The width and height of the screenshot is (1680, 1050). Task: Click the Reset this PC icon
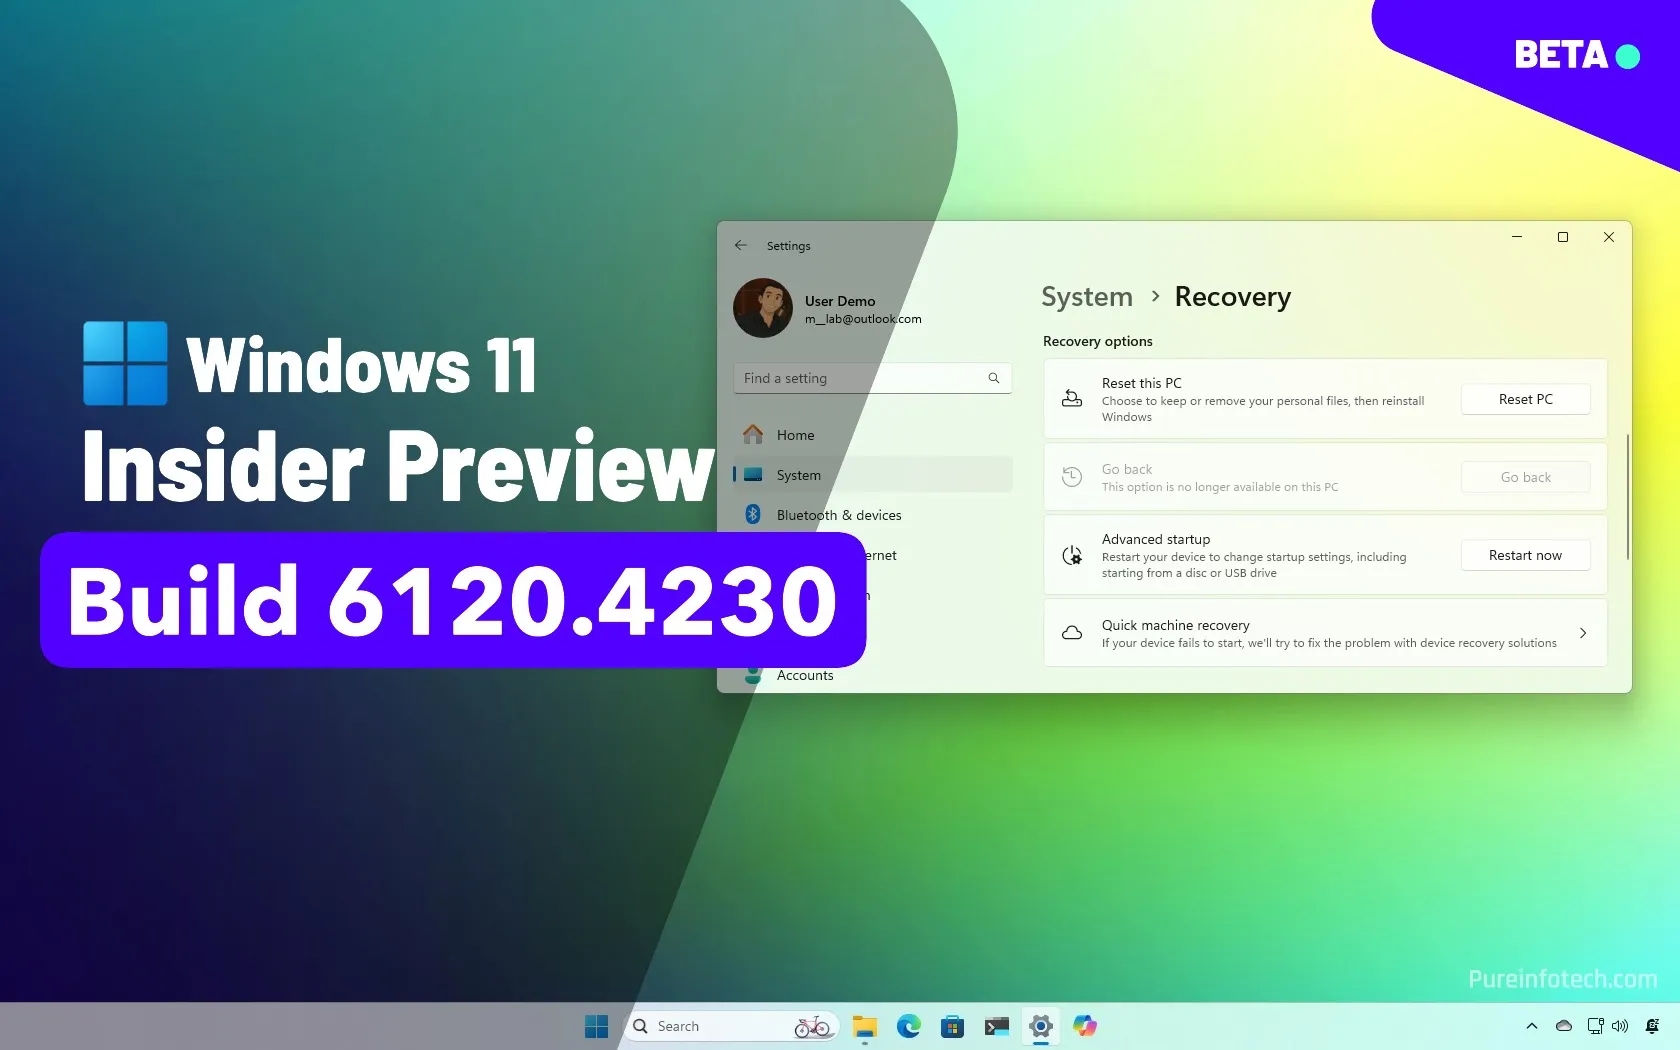pos(1072,399)
